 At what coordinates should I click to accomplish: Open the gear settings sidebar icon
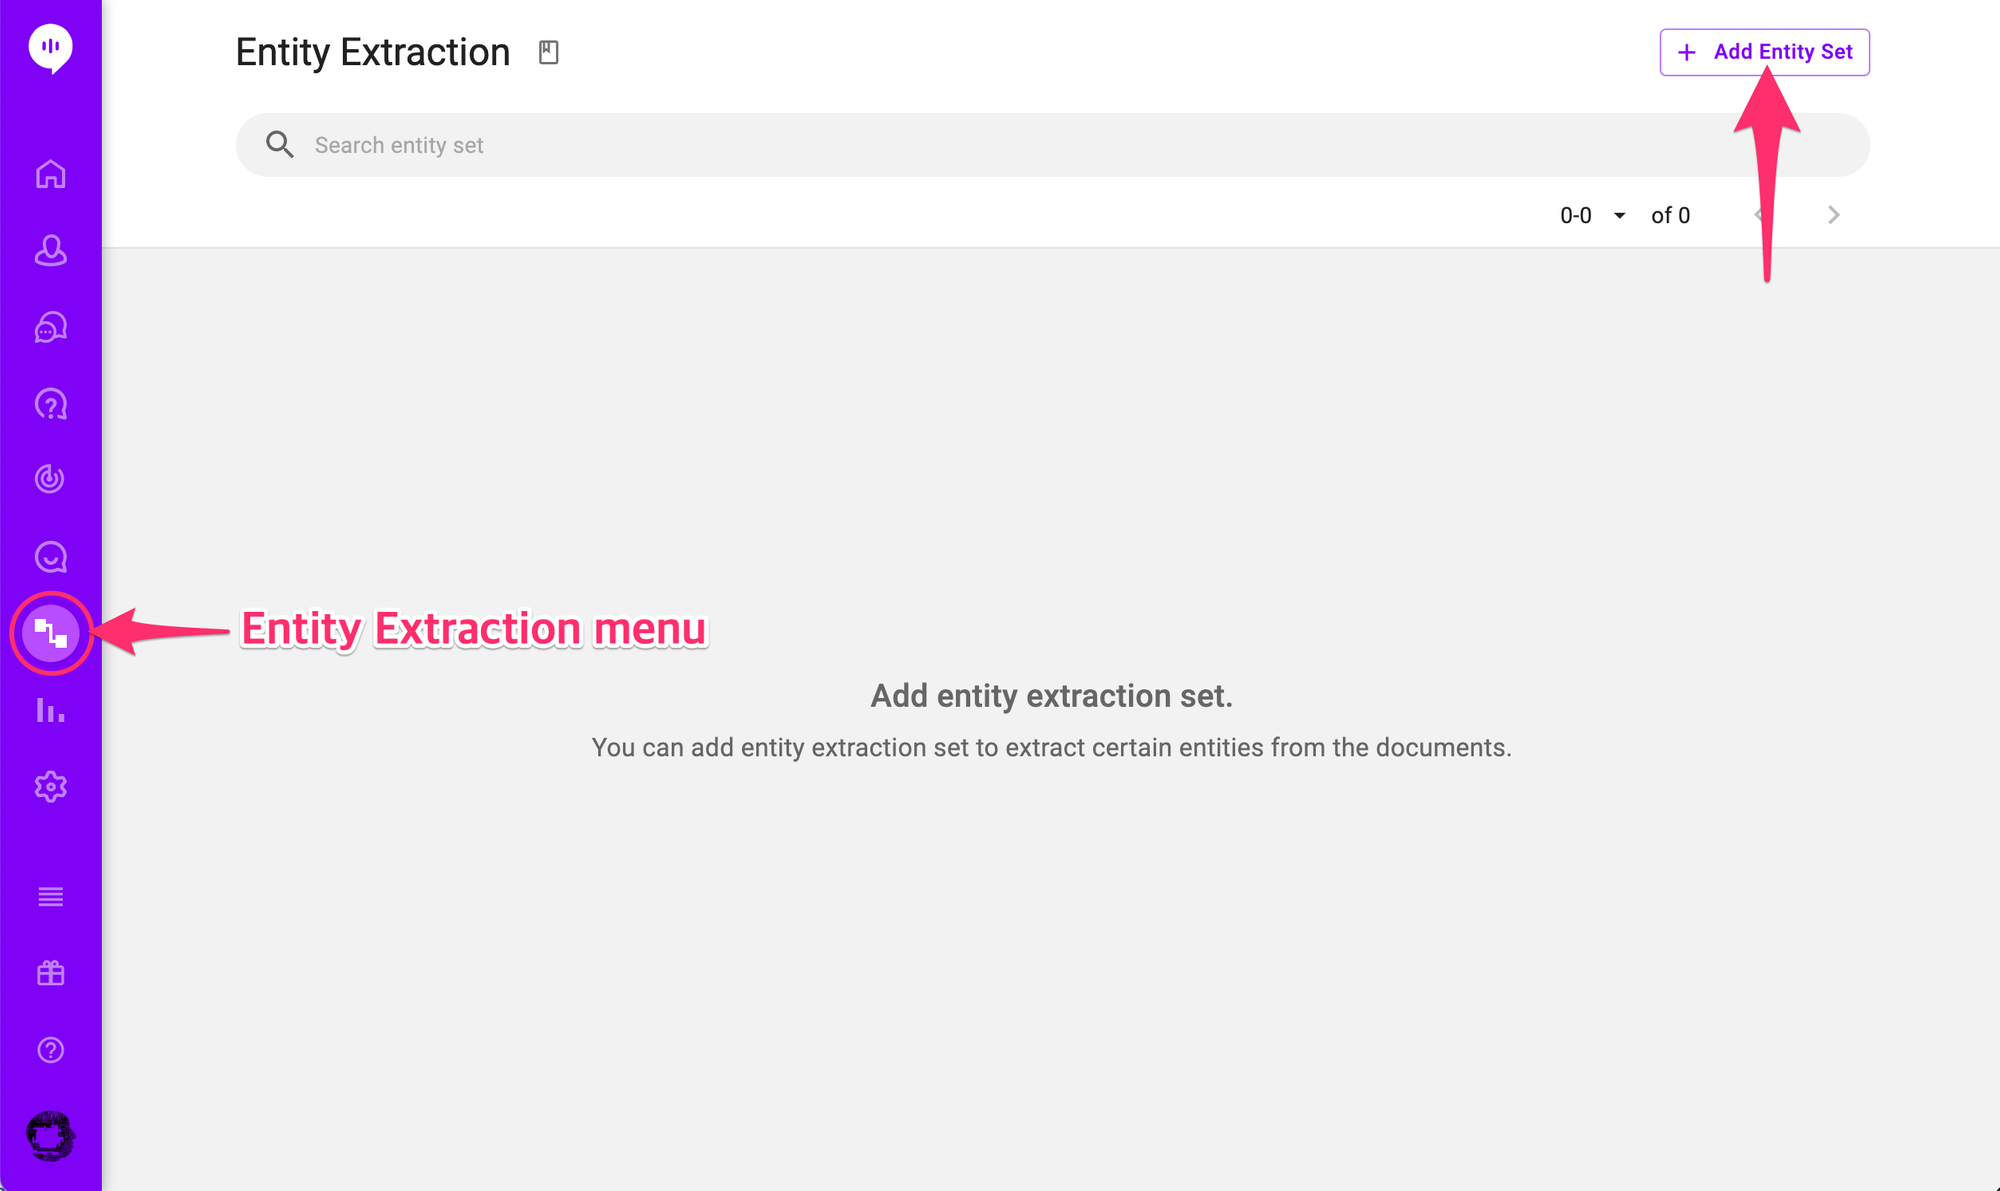click(50, 787)
